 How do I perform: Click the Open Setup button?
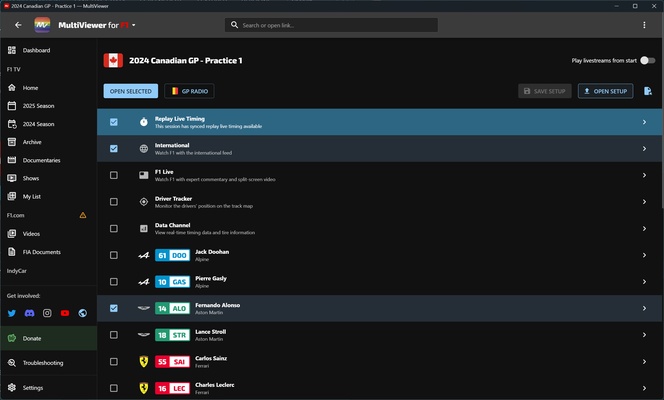coord(606,91)
